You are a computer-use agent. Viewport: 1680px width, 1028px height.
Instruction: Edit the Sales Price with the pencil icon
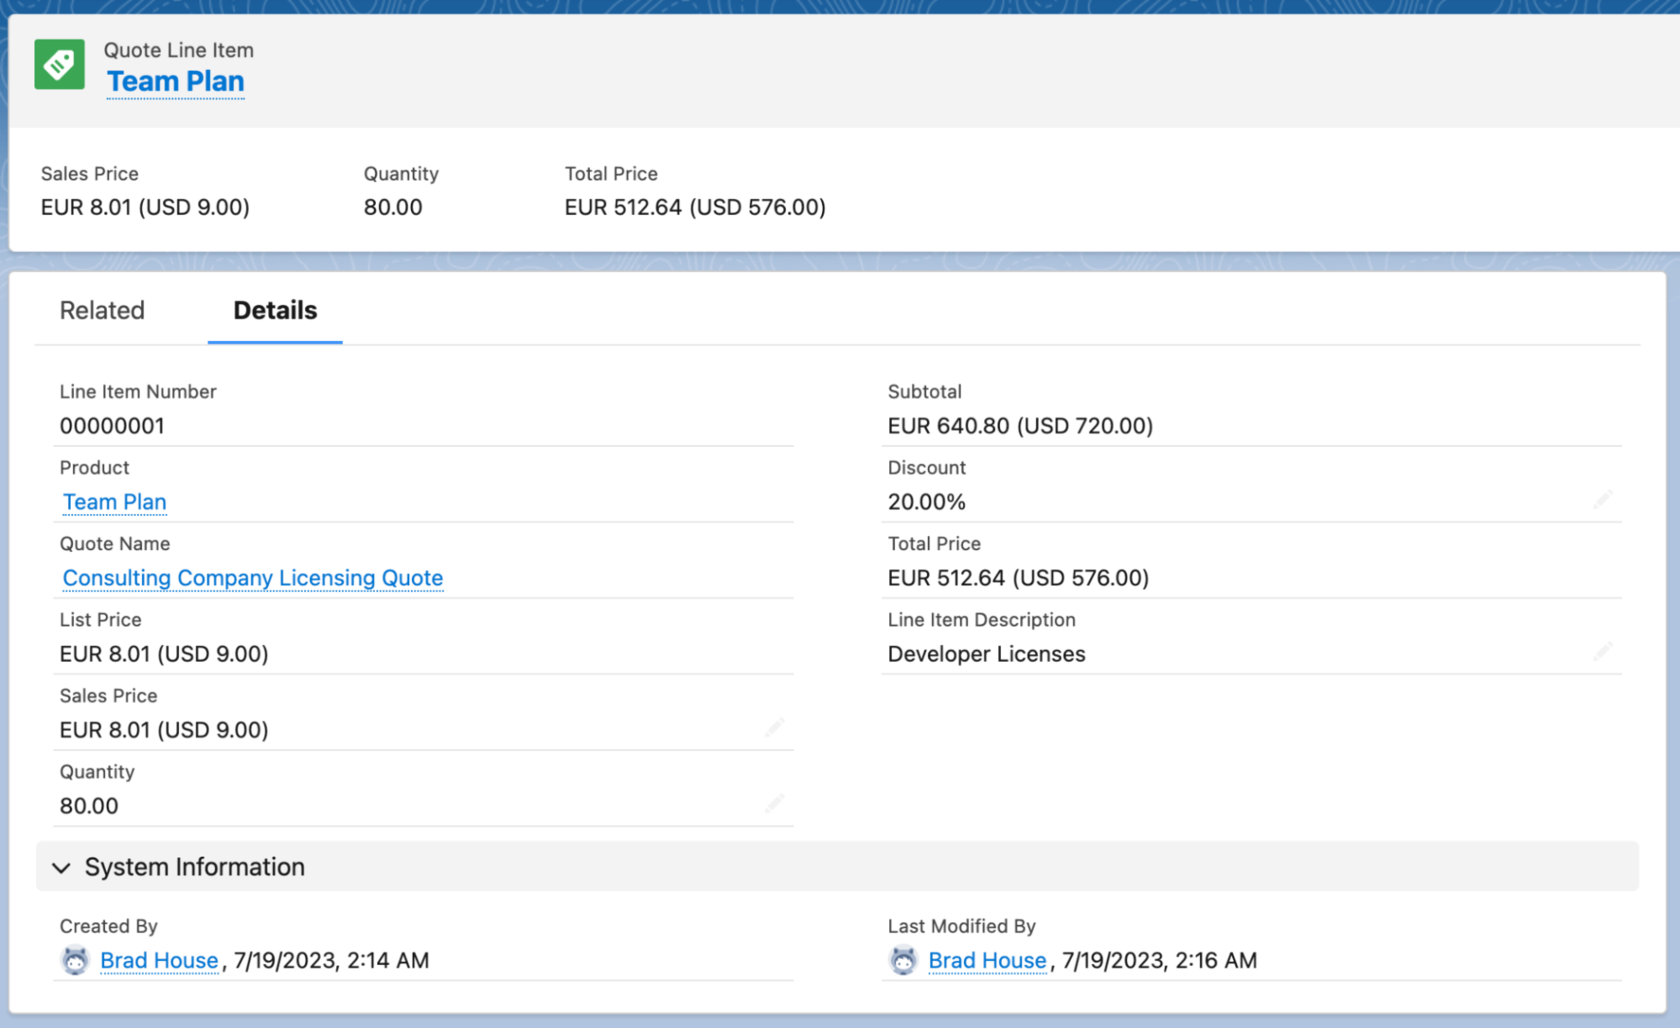775,726
